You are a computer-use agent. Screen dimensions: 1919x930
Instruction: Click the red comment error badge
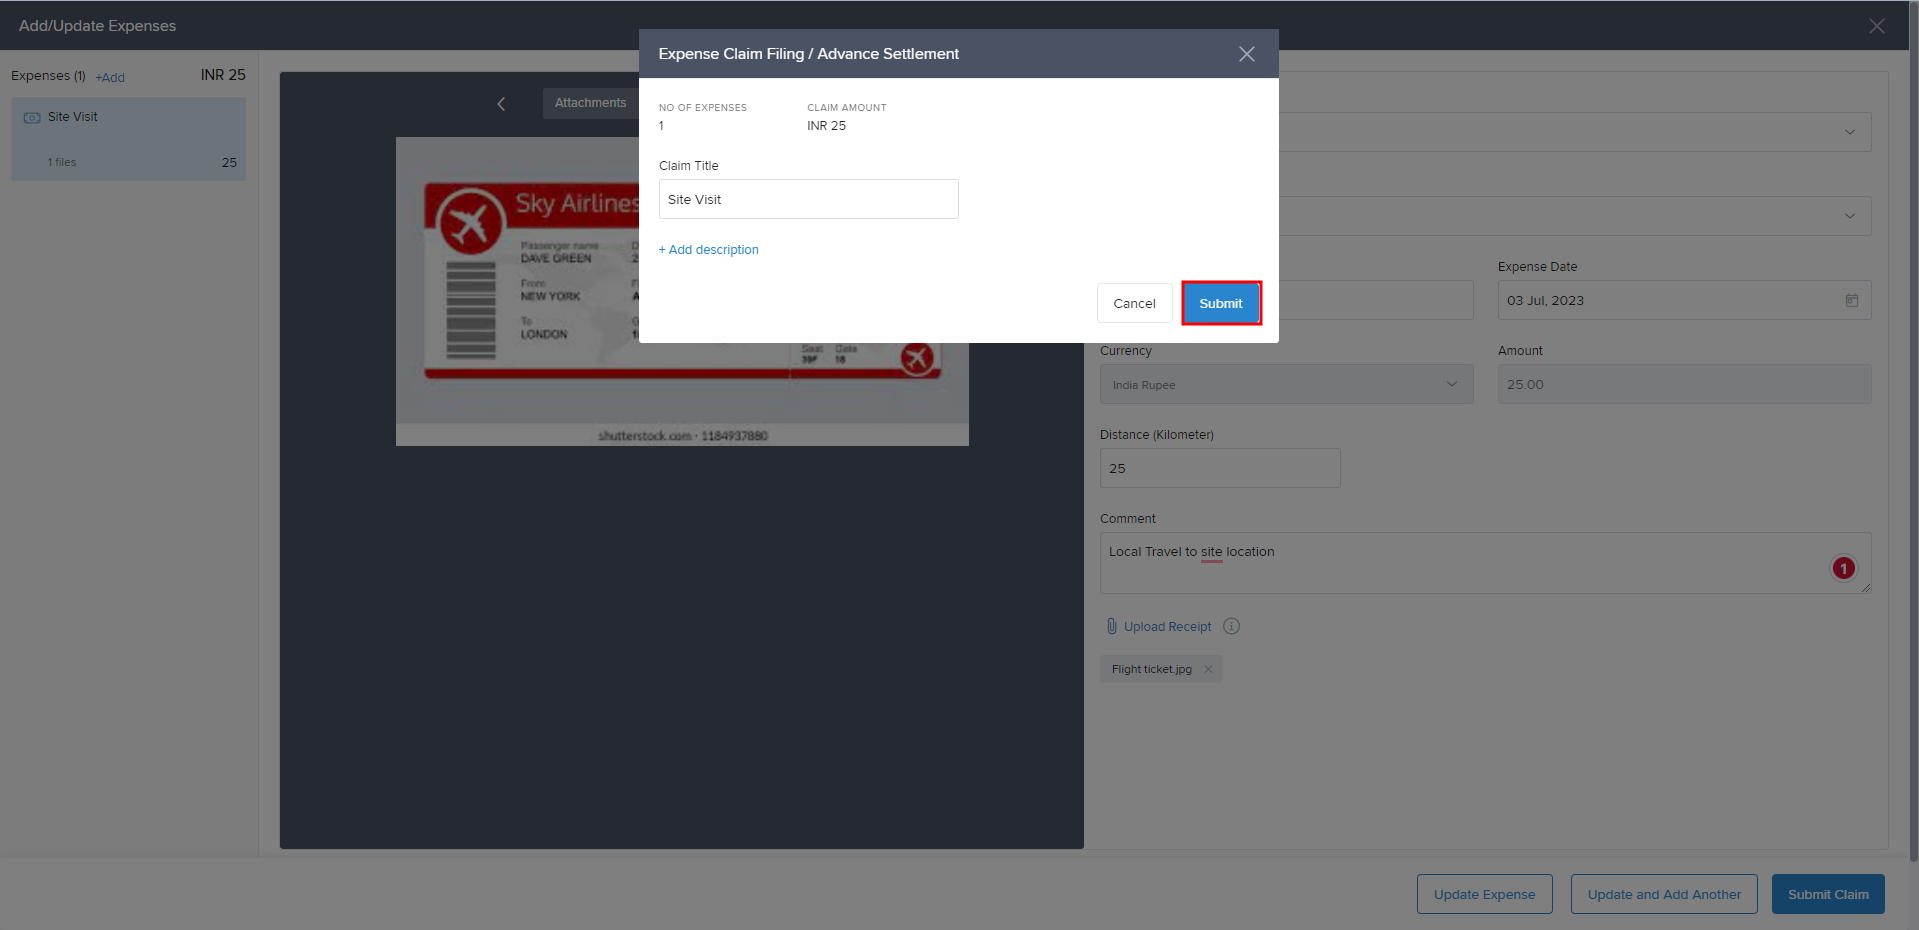1843,568
